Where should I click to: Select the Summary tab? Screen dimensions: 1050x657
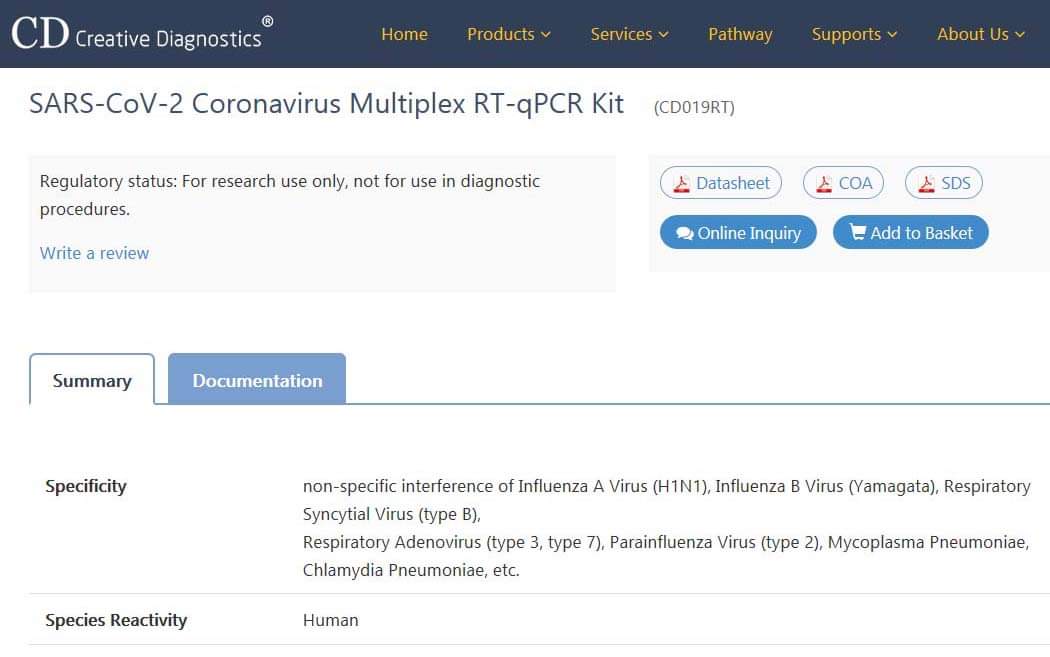92,380
